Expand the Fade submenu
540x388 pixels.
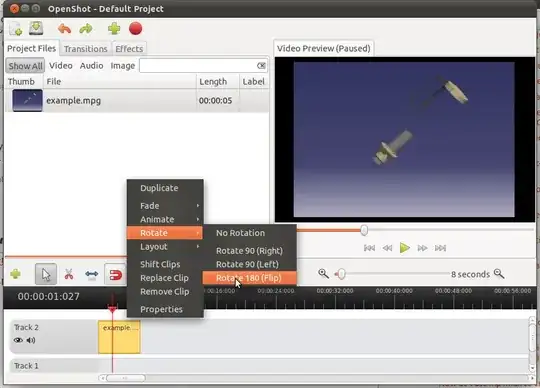pyautogui.click(x=165, y=206)
